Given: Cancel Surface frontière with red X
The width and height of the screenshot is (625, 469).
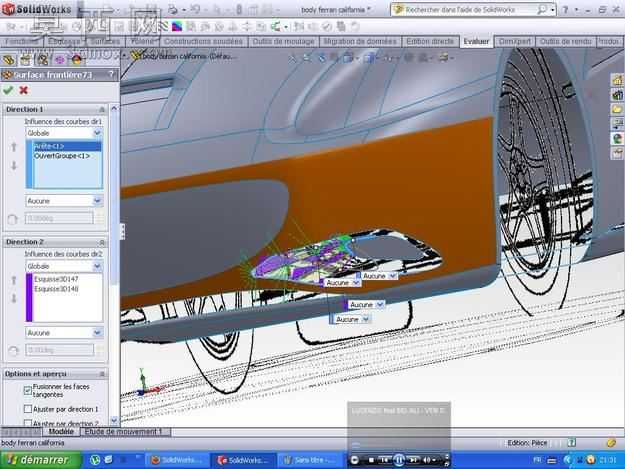Looking at the screenshot, I should 24,90.
